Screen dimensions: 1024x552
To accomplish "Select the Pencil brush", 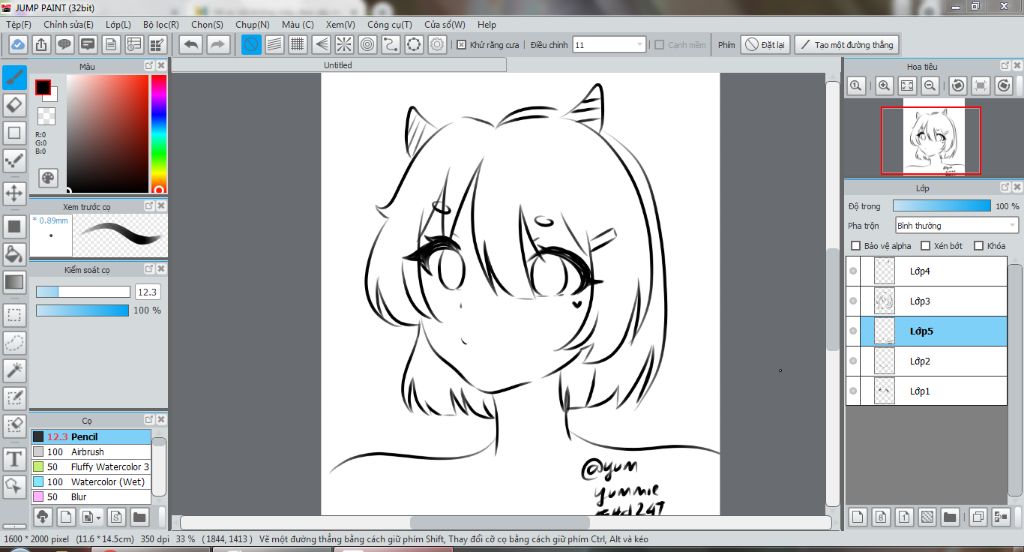I will pyautogui.click(x=91, y=436).
